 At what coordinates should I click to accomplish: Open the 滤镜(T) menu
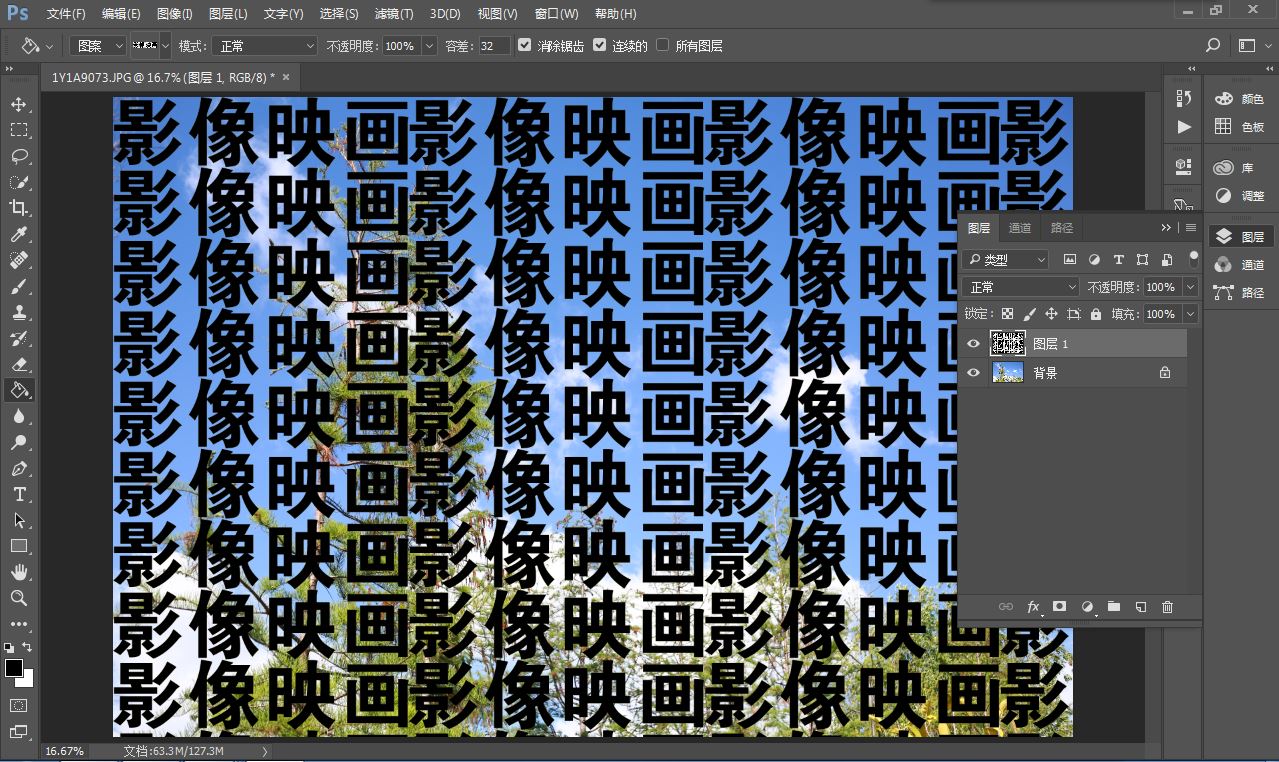394,14
